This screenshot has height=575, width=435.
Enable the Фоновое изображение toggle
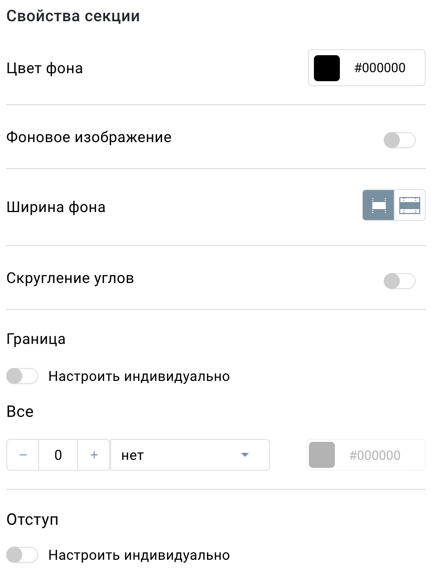399,140
